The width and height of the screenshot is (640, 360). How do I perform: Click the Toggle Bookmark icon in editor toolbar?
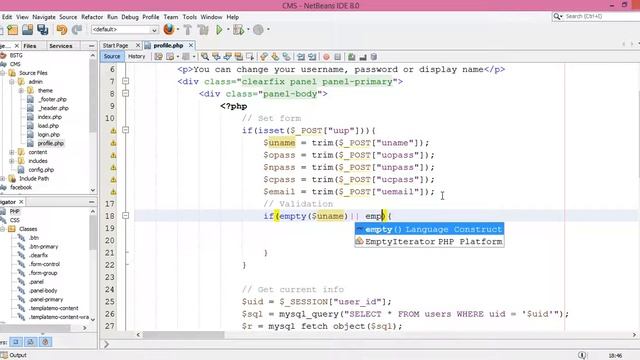tap(287, 57)
